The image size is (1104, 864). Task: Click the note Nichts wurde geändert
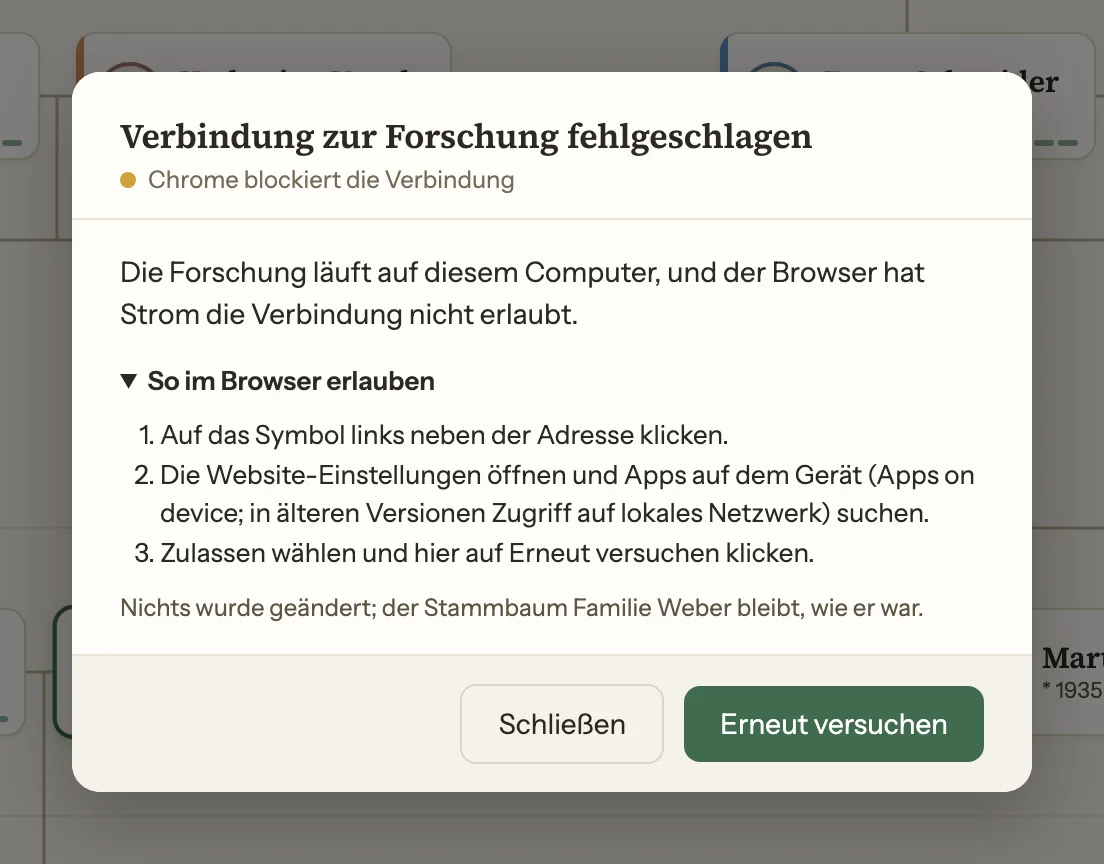pyautogui.click(x=522, y=608)
